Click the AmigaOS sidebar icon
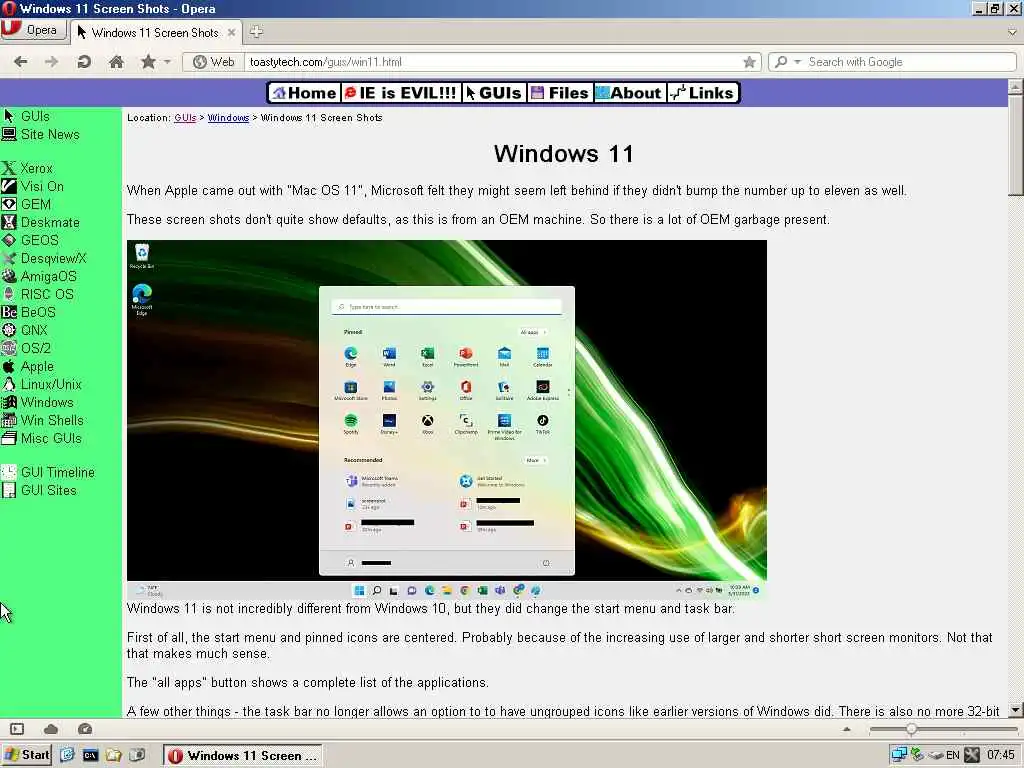This screenshot has height=768, width=1024. point(8,276)
